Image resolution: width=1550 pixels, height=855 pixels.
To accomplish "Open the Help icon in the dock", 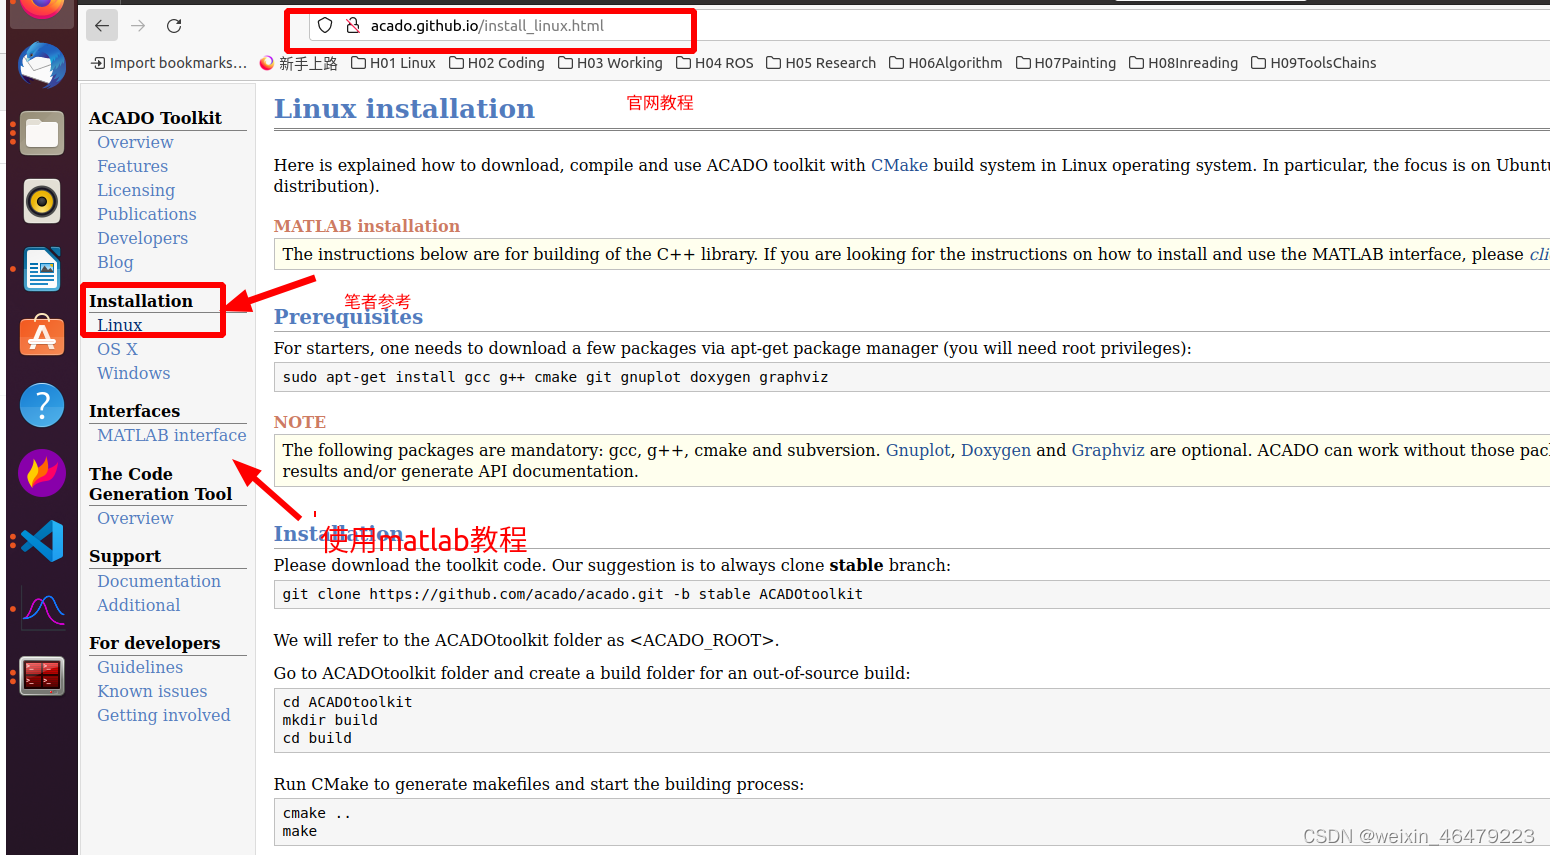I will coord(42,405).
